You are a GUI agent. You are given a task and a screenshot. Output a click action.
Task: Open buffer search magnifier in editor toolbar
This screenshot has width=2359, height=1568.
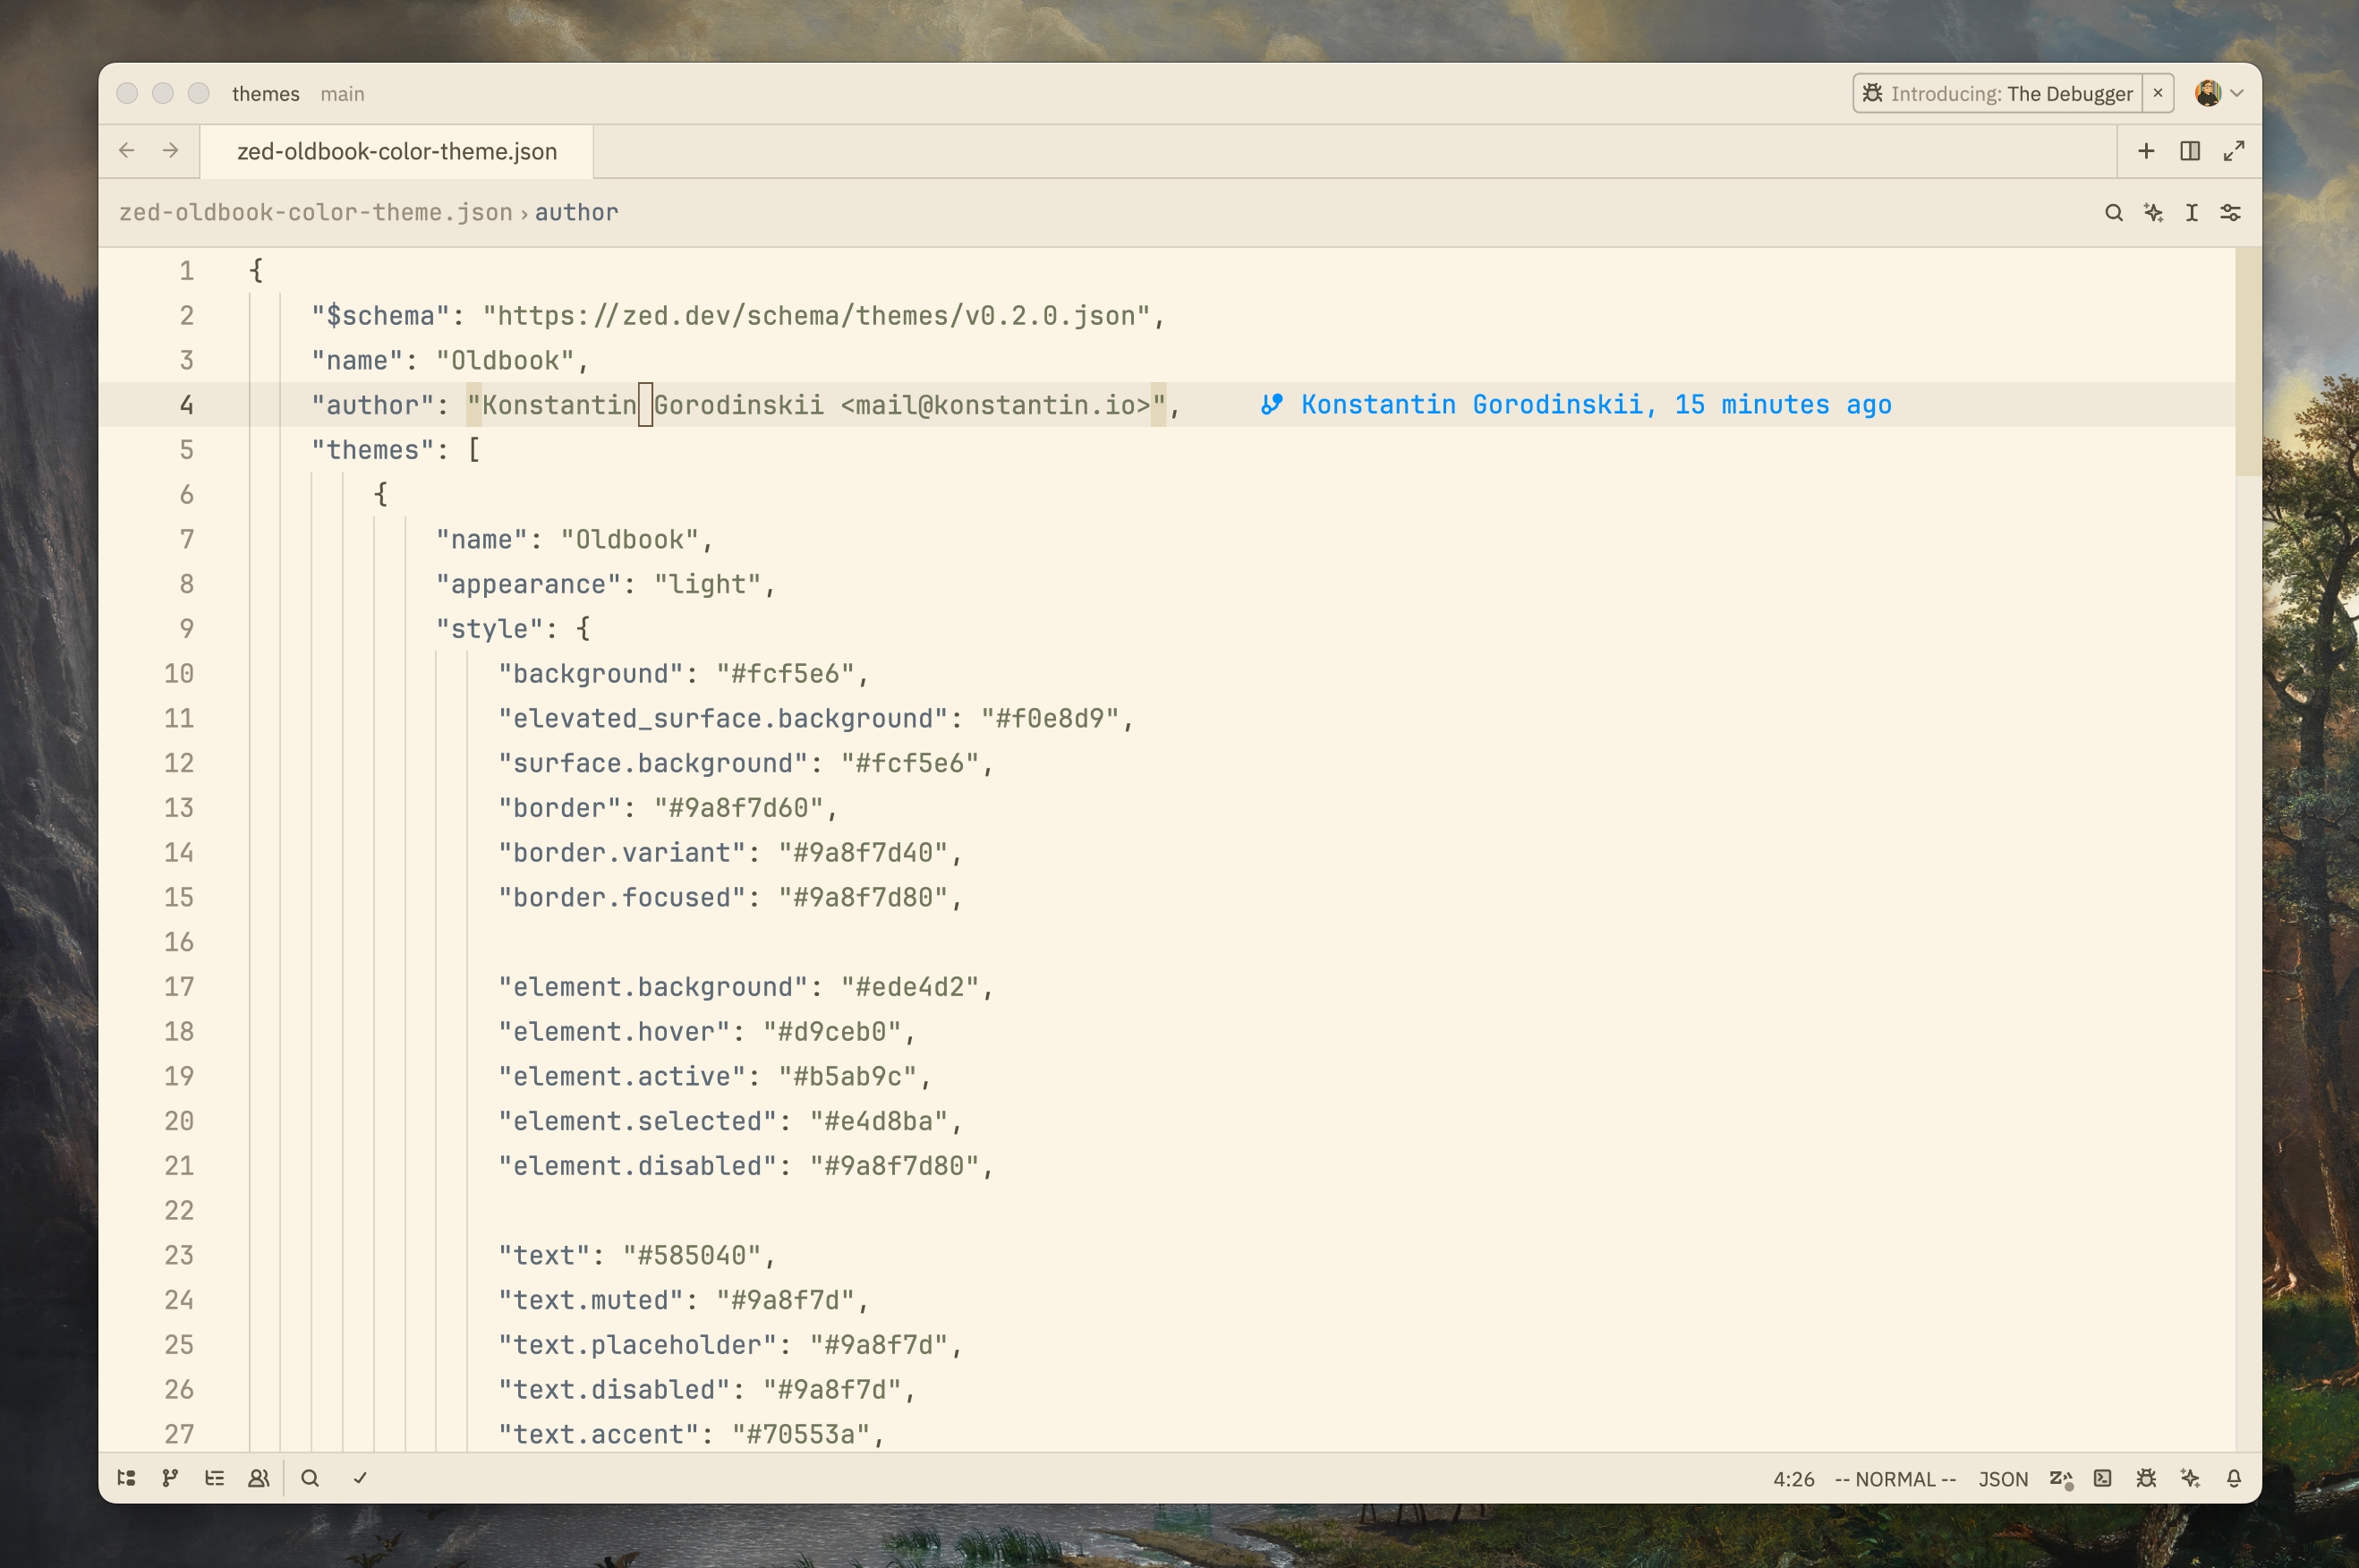coord(2113,212)
